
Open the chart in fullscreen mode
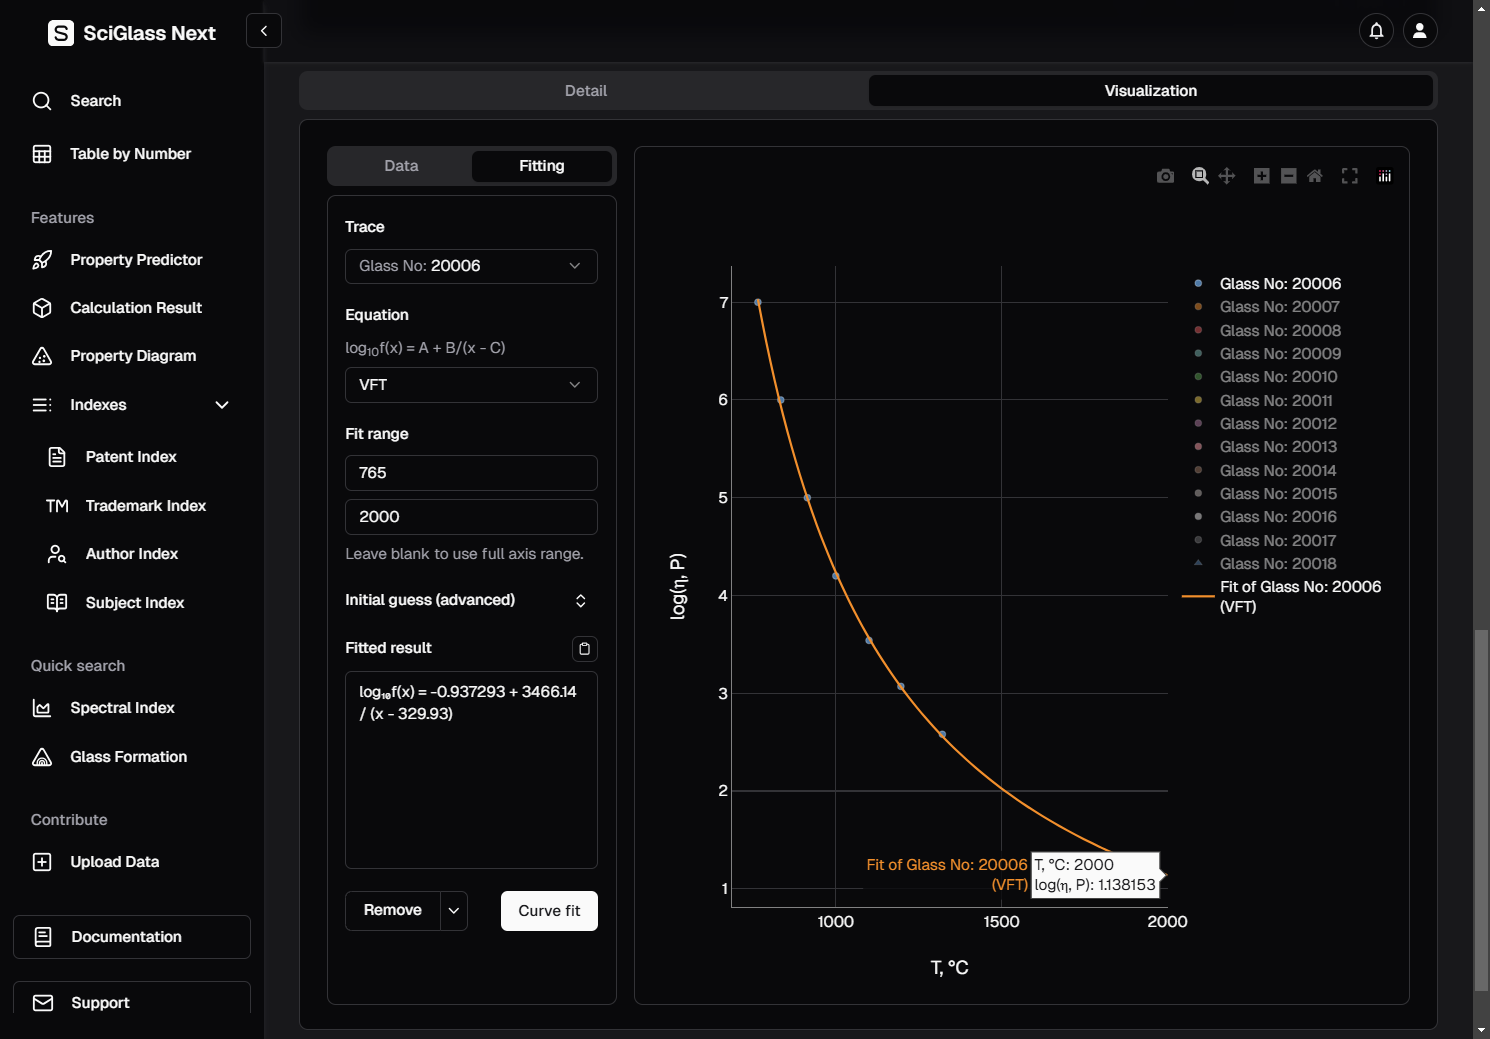coord(1349,176)
